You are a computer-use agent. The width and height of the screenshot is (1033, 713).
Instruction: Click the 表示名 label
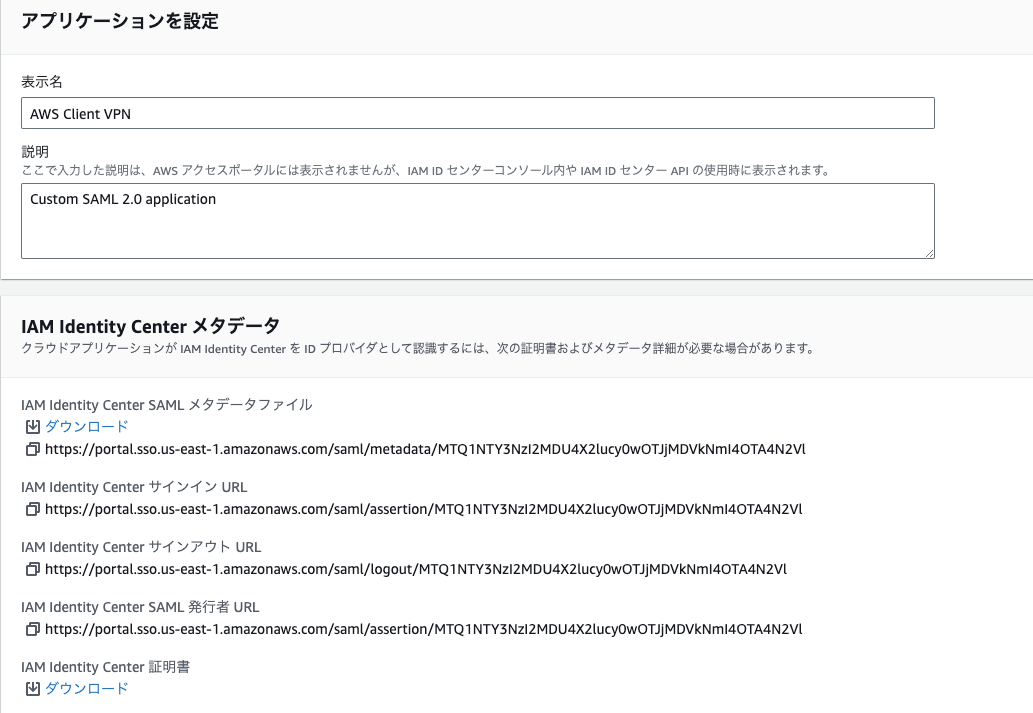point(42,82)
